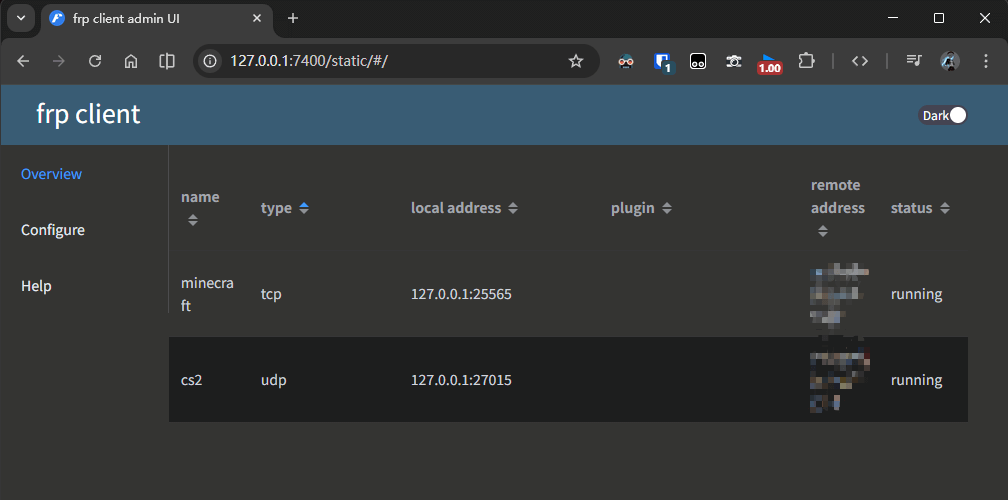The height and width of the screenshot is (500, 1008).
Task: Open a new browser tab
Action: 293,19
